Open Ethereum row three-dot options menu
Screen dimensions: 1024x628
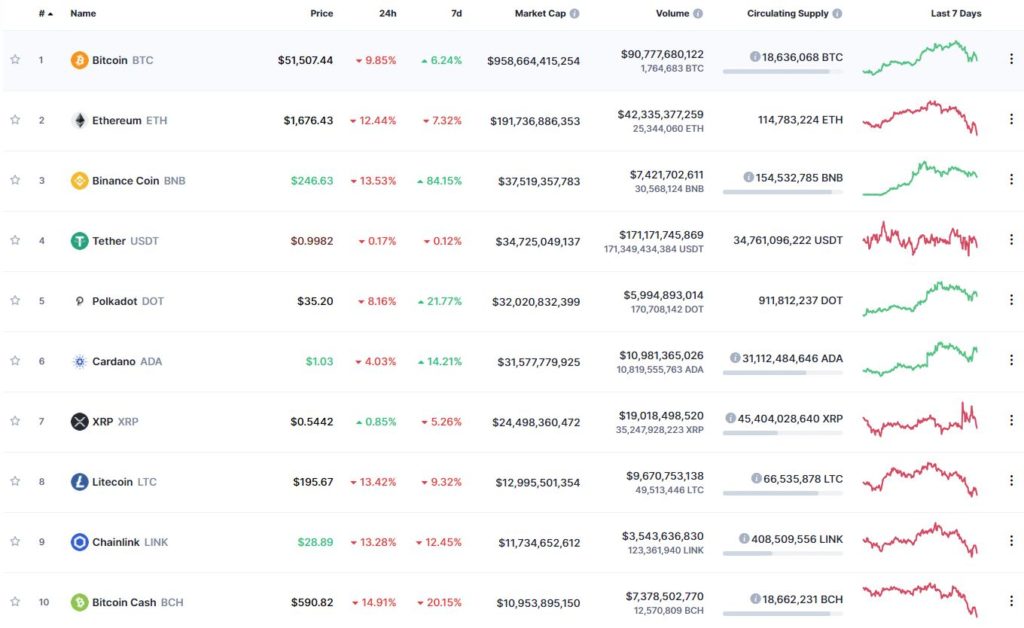click(x=1011, y=119)
